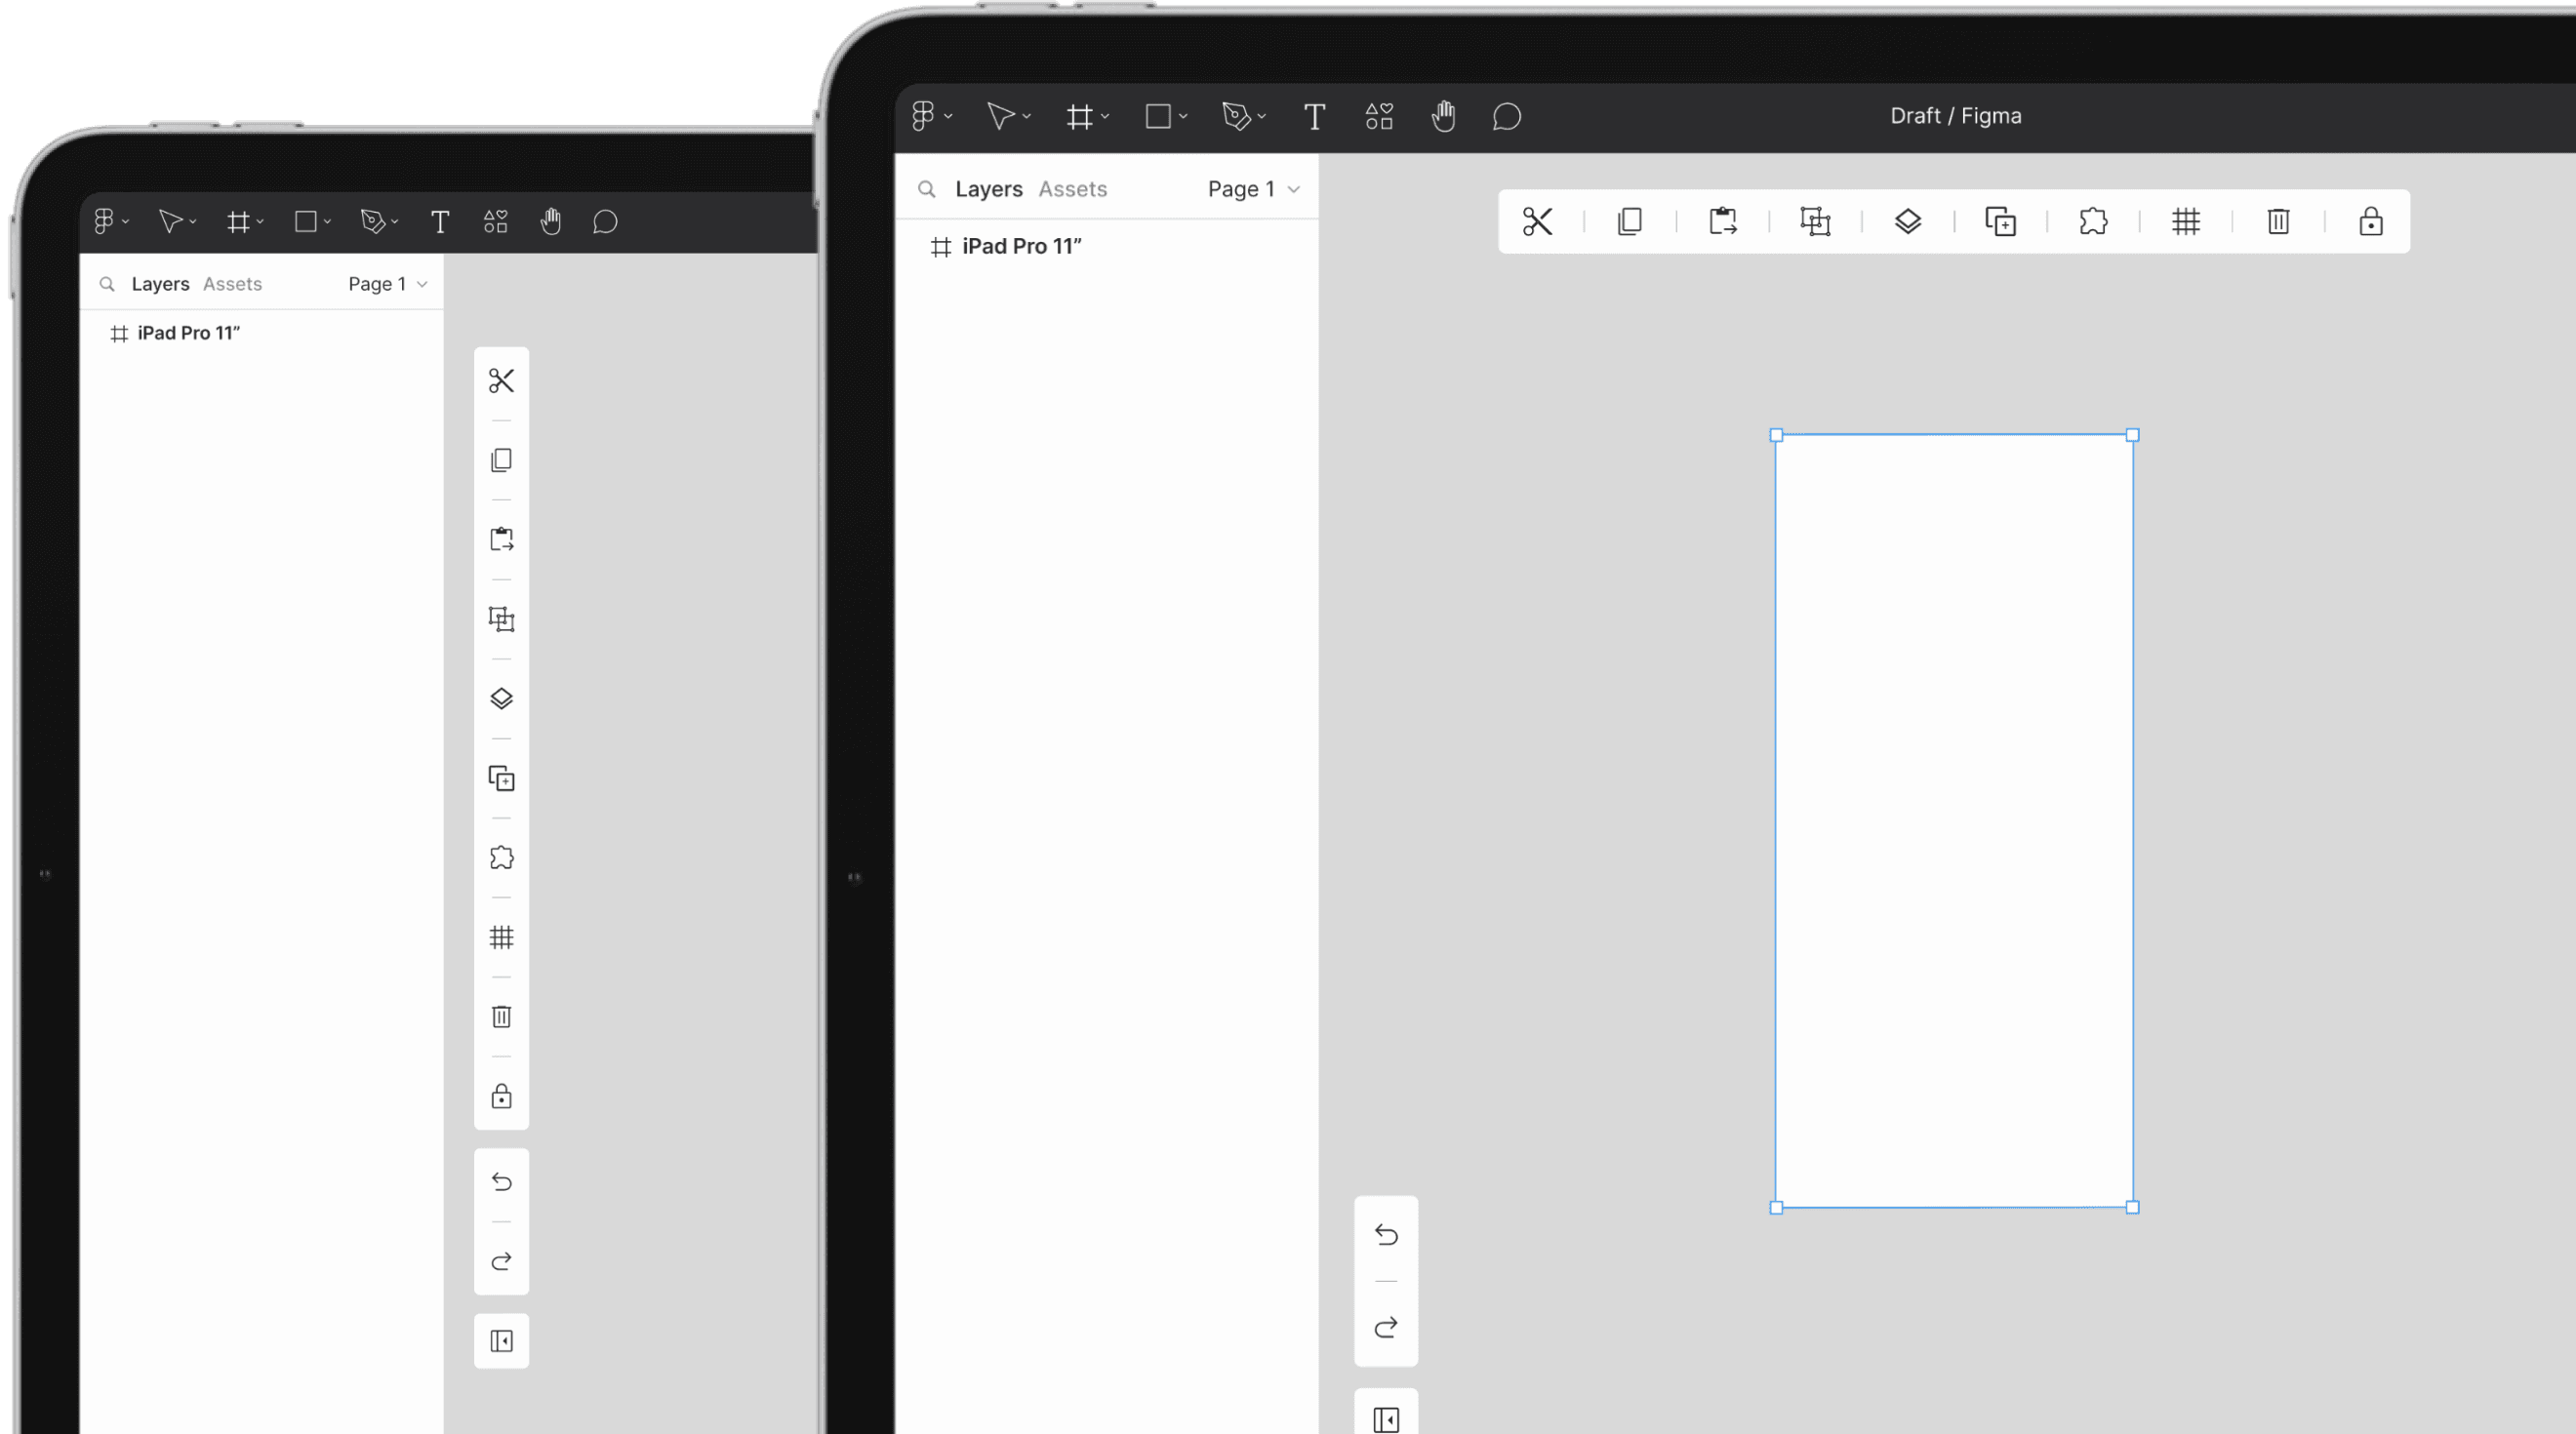Click the Plugins puzzle icon in vertical toolbar
Image resolution: width=2576 pixels, height=1434 pixels.
(x=501, y=858)
